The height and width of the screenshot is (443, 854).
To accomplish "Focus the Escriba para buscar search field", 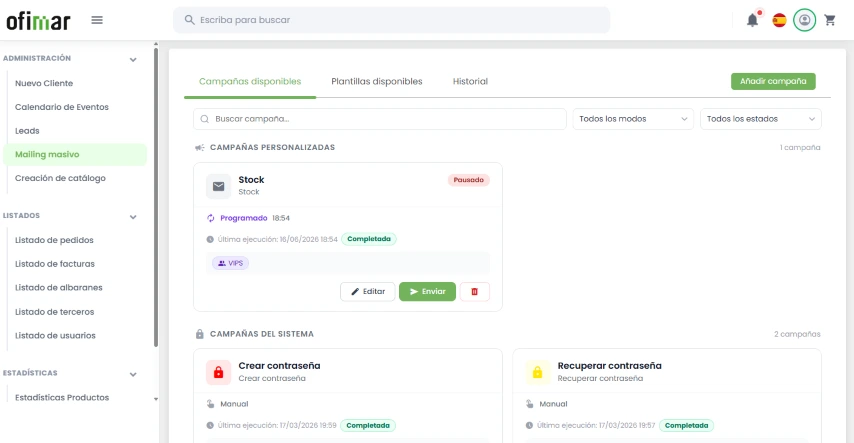I will point(392,20).
